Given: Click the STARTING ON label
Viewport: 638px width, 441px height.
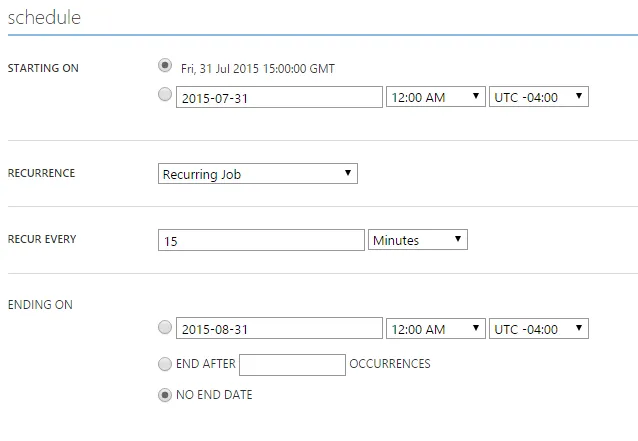Looking at the screenshot, I should 43,68.
